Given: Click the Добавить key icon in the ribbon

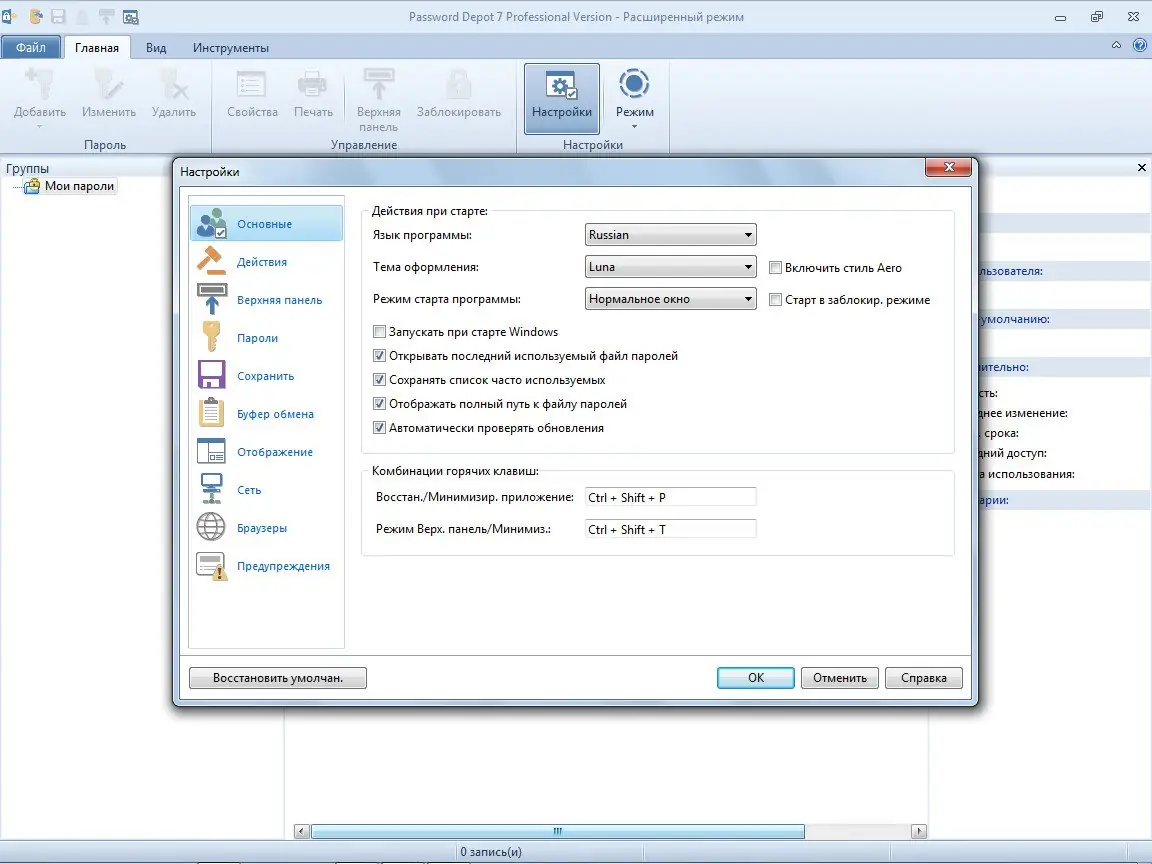Looking at the screenshot, I should point(40,84).
